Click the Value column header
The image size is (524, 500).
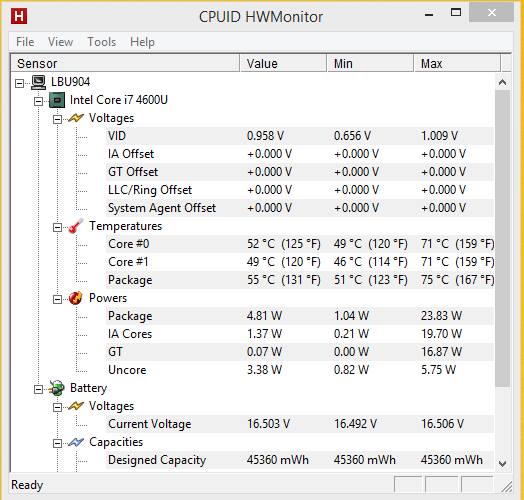click(x=283, y=64)
